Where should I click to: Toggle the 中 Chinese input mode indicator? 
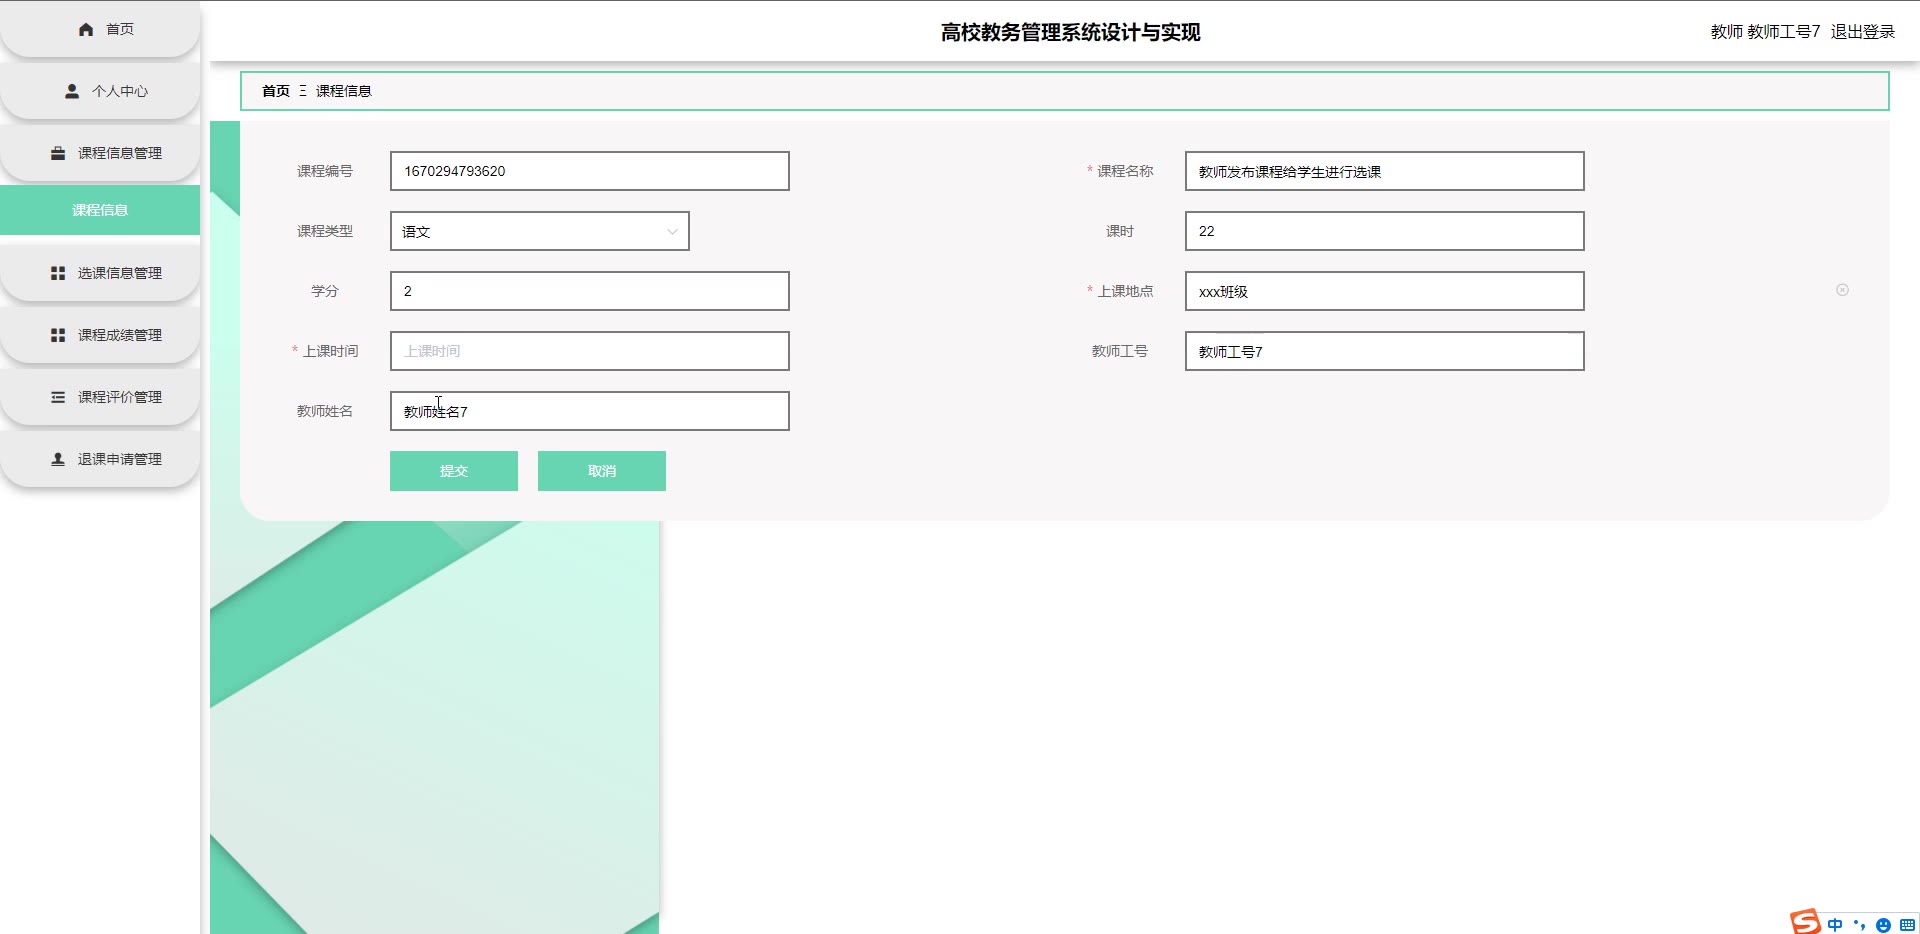point(1835,924)
